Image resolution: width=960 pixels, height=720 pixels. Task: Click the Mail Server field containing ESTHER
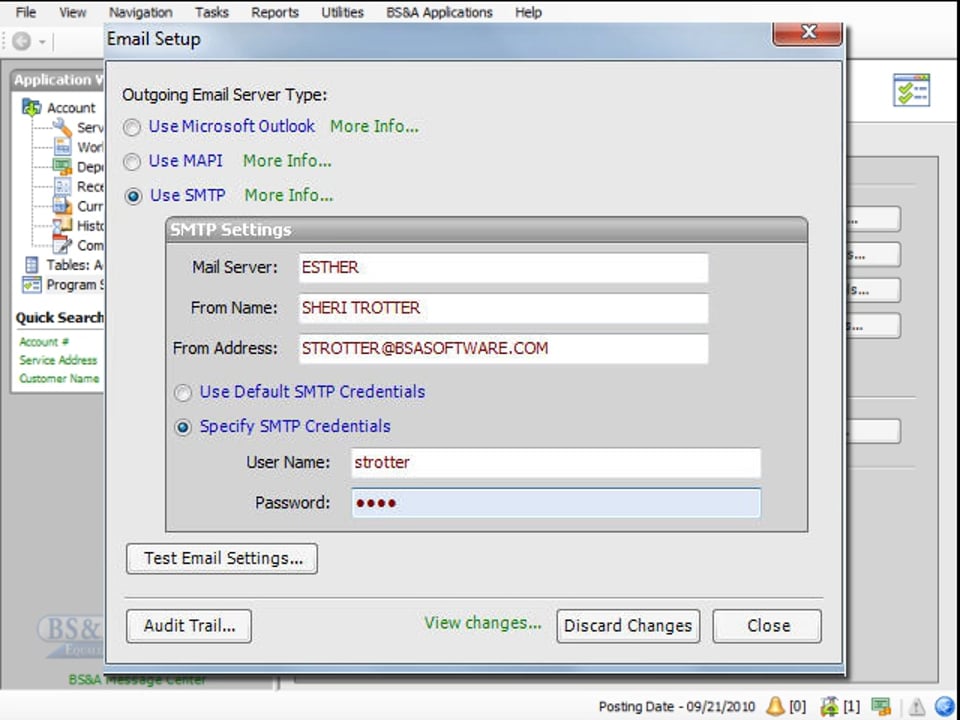point(503,268)
